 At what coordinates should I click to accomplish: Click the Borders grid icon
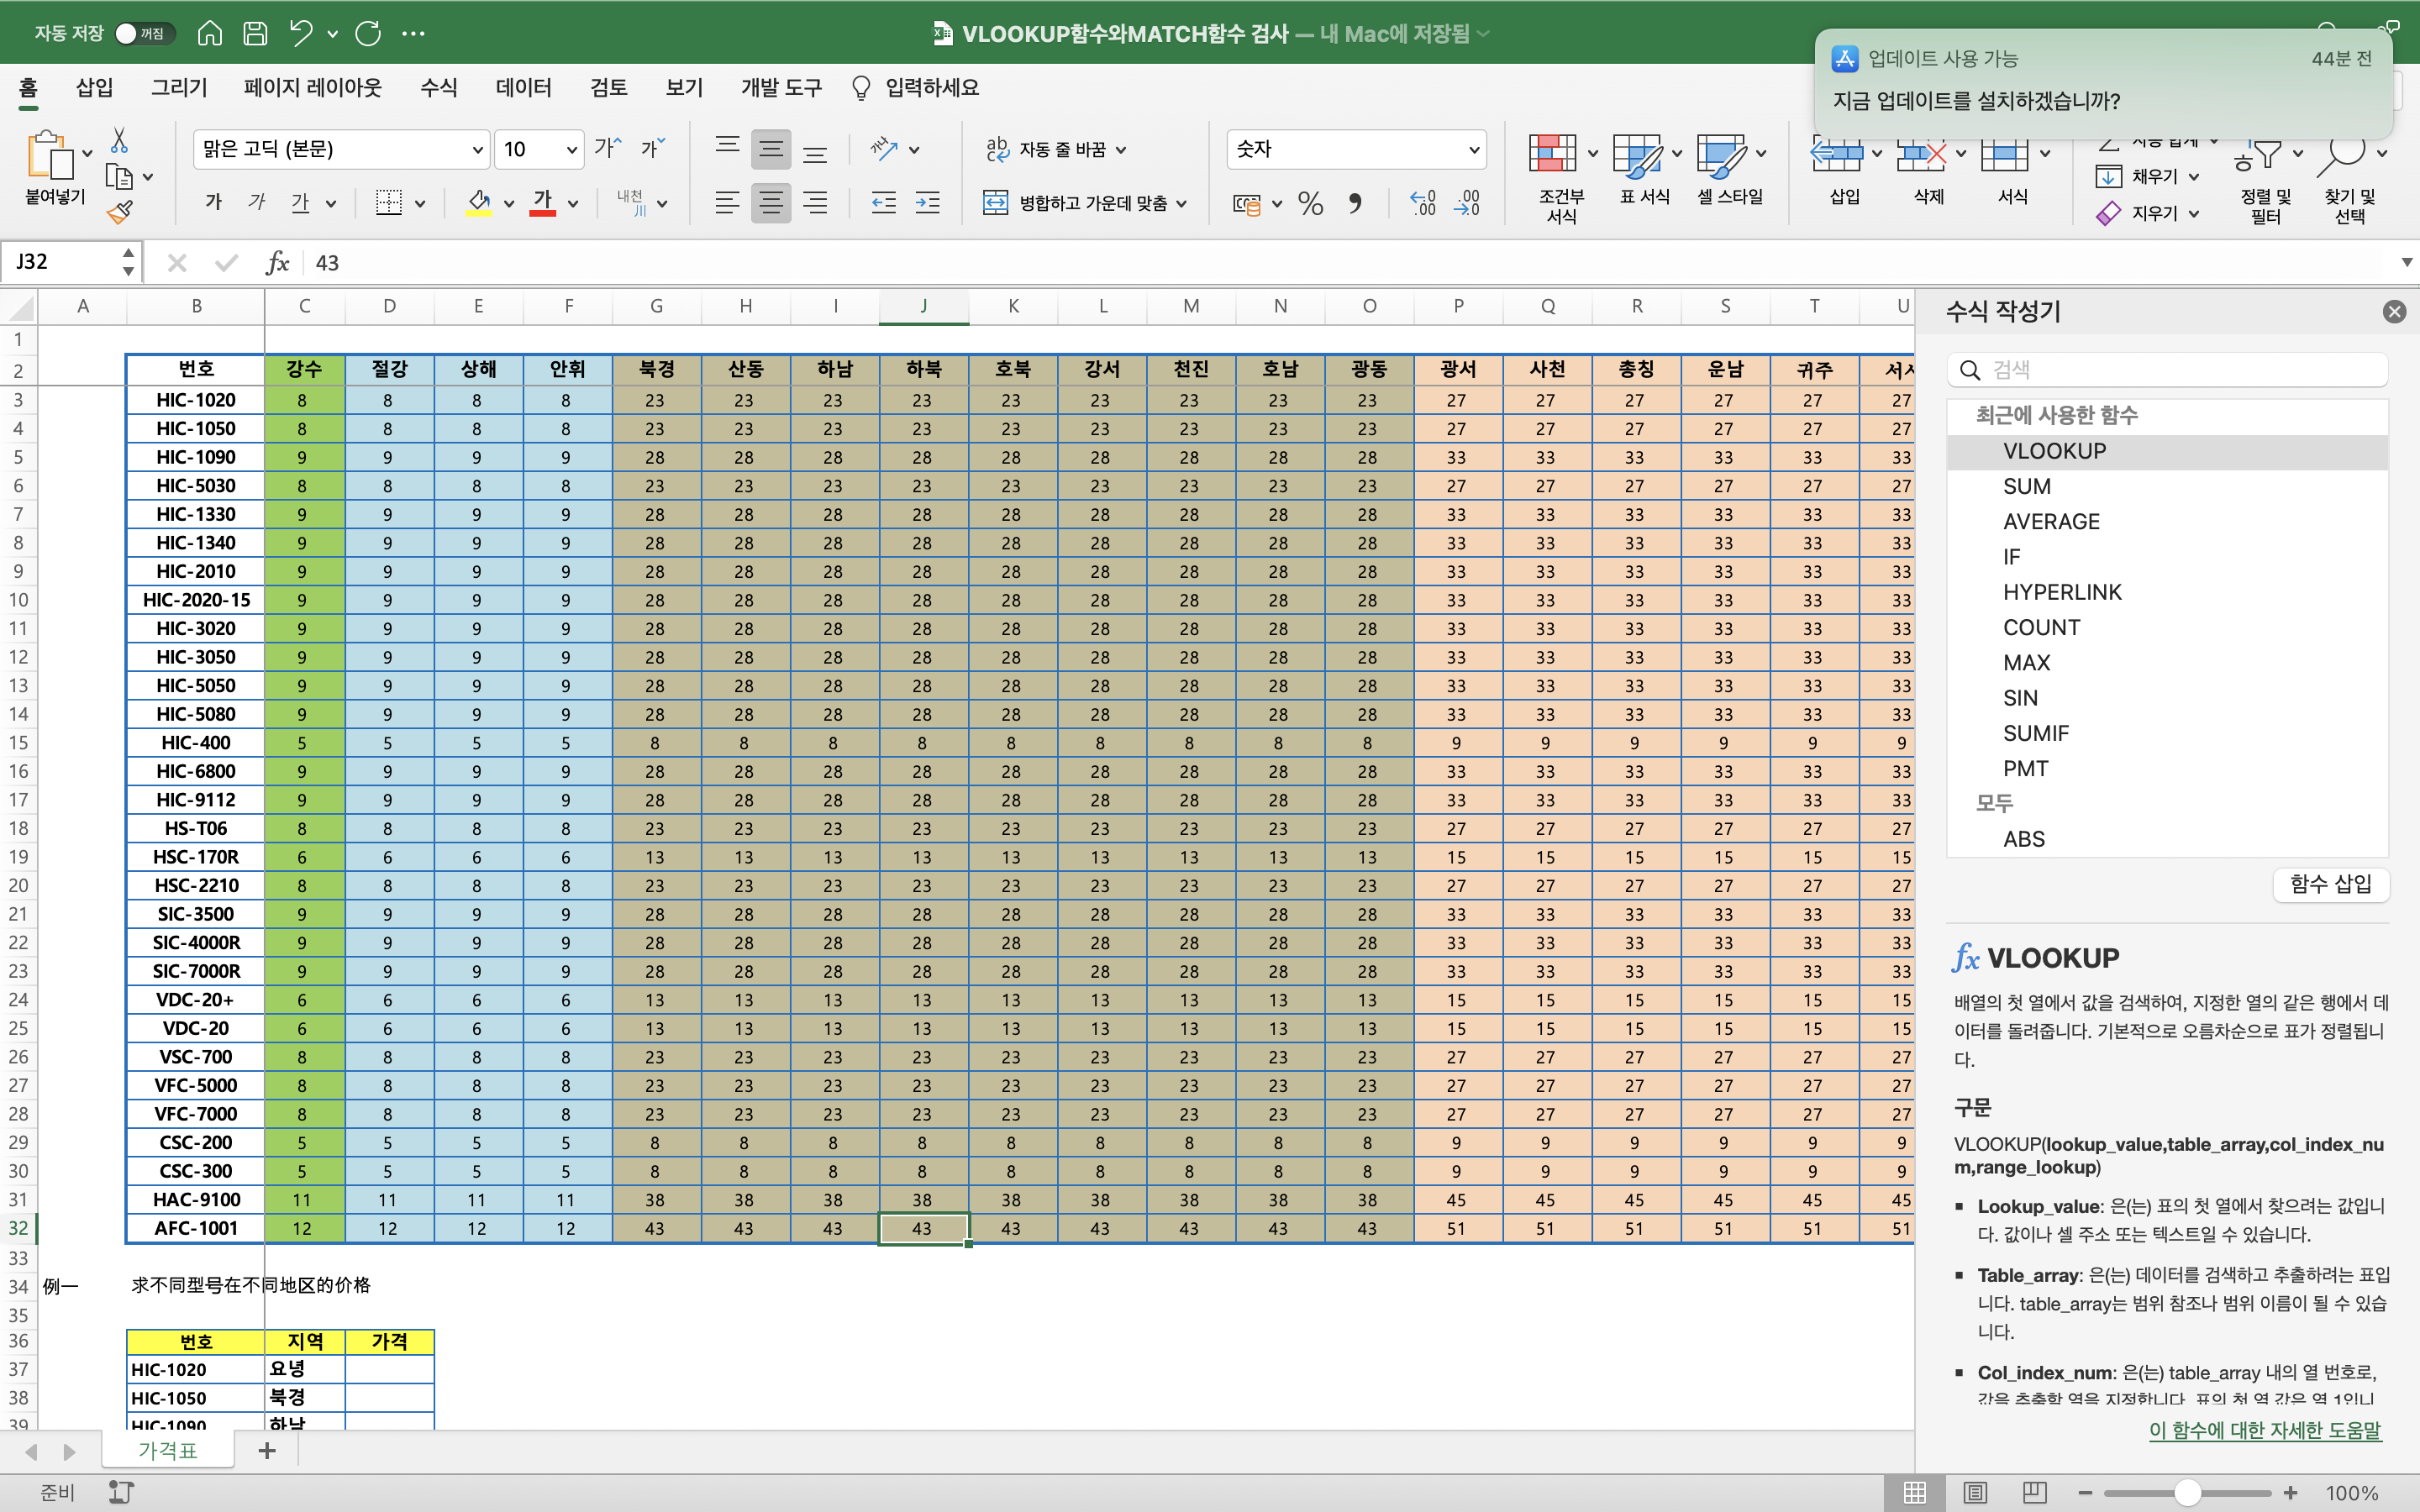coord(389,203)
